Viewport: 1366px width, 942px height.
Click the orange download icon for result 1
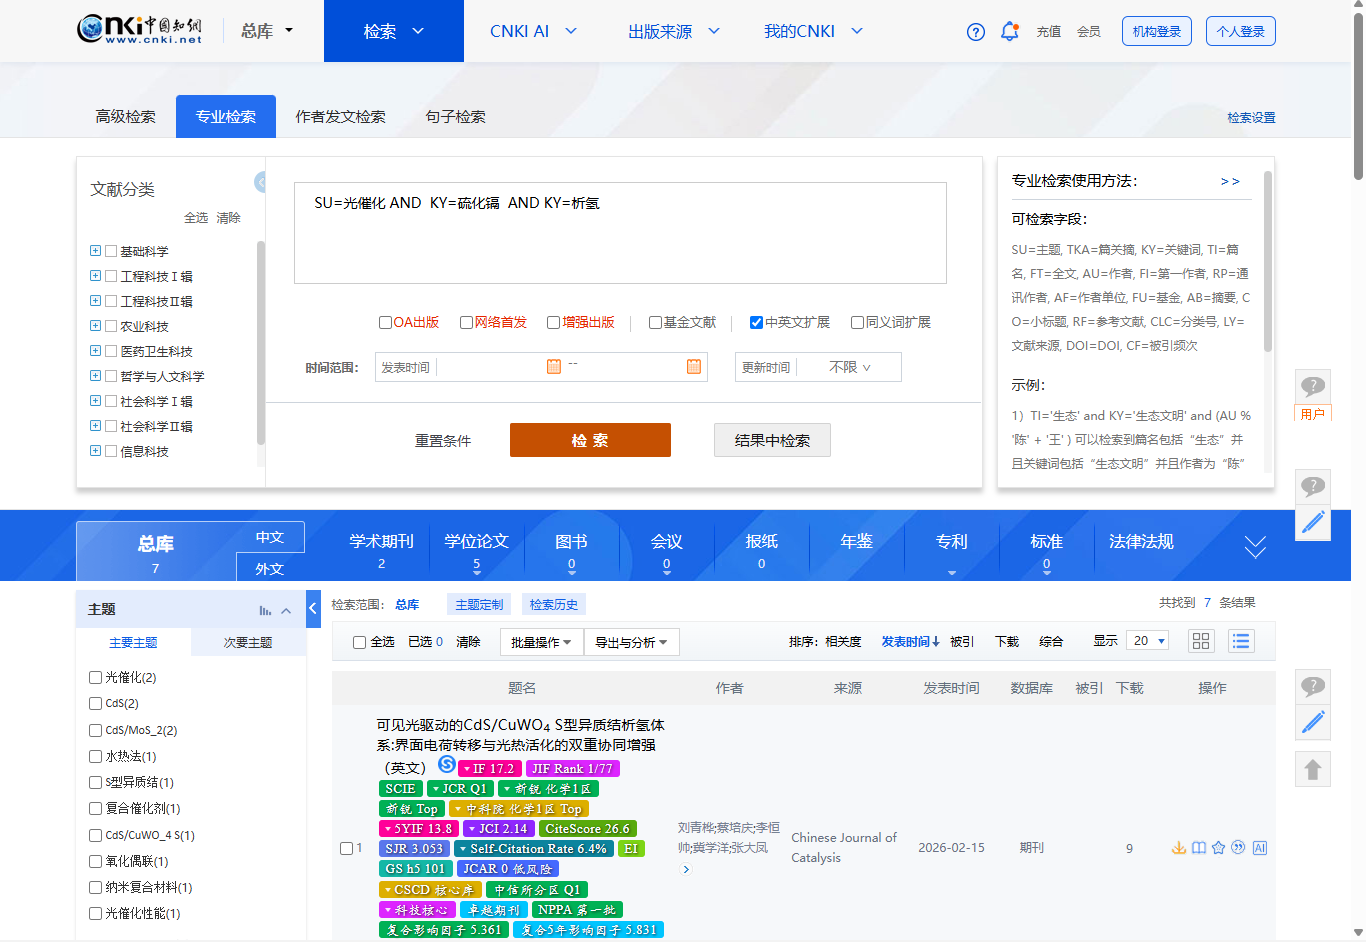[x=1178, y=848]
